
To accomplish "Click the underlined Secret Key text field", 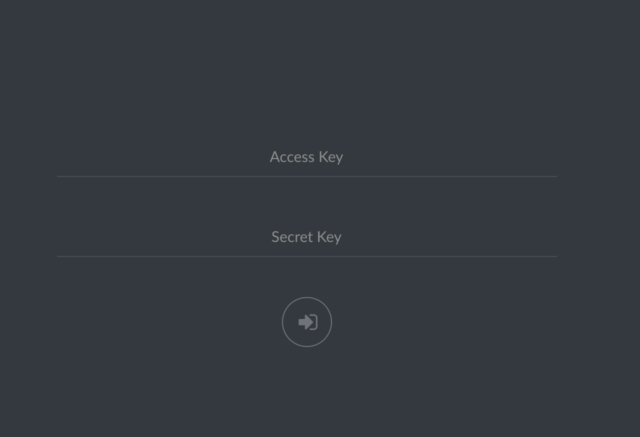I will 307,237.
